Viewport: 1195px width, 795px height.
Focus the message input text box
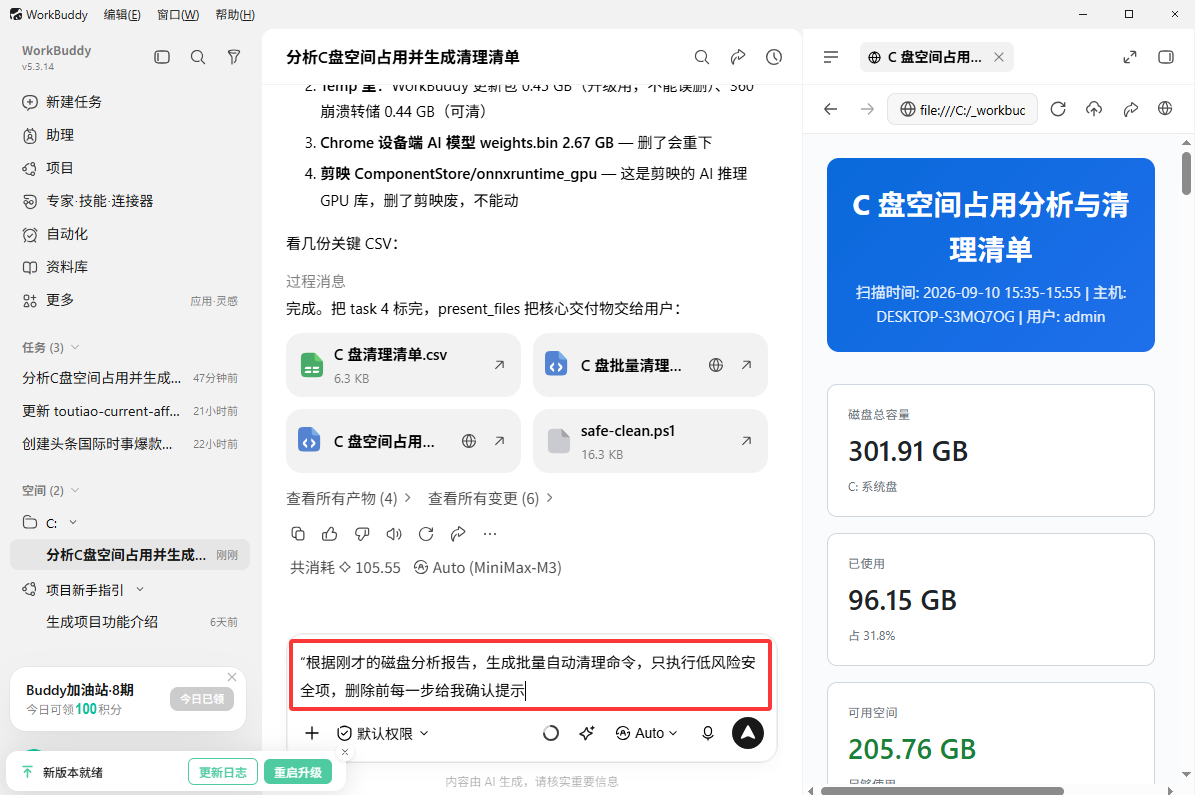click(530, 676)
